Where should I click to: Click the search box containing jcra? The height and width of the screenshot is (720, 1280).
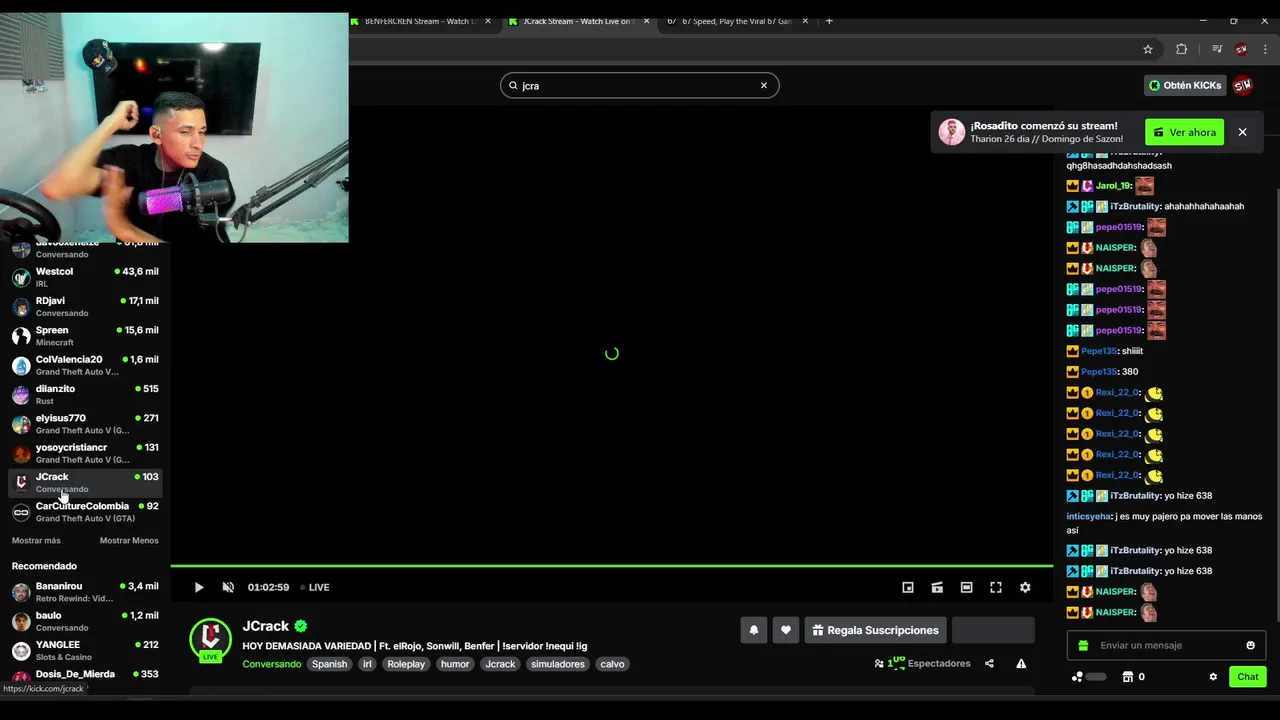pos(639,85)
